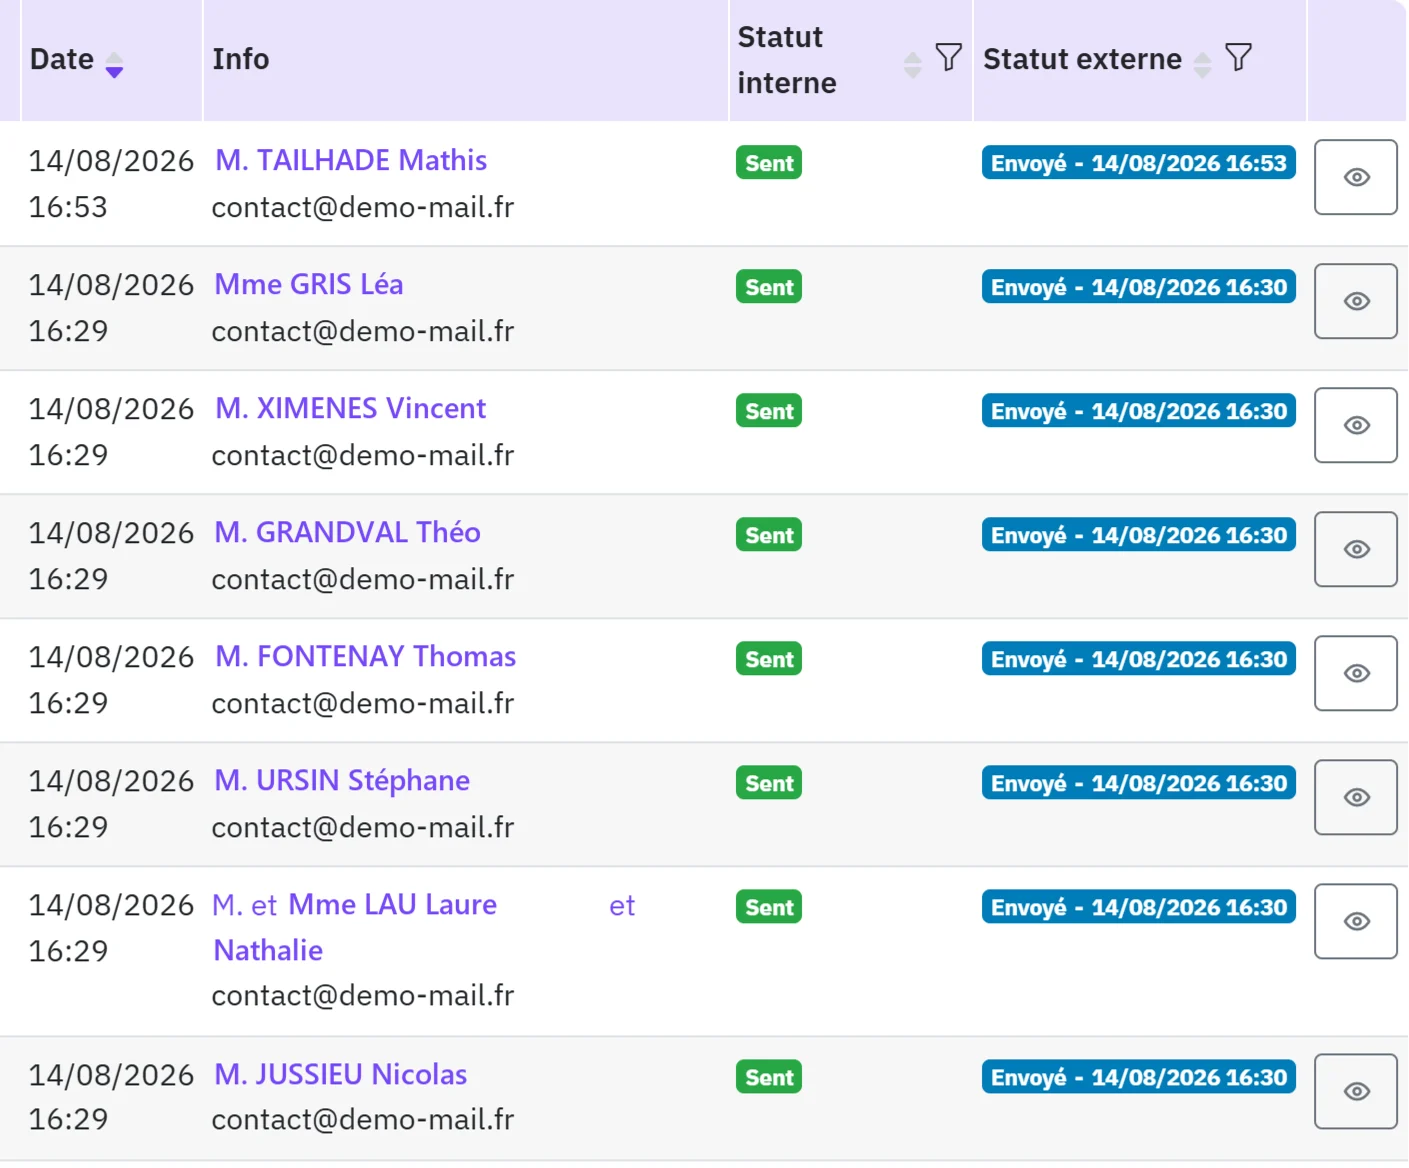Screen dimensions: 1409x1168
Task: Open eye view for URSIN Stéphane row
Action: pos(1355,797)
